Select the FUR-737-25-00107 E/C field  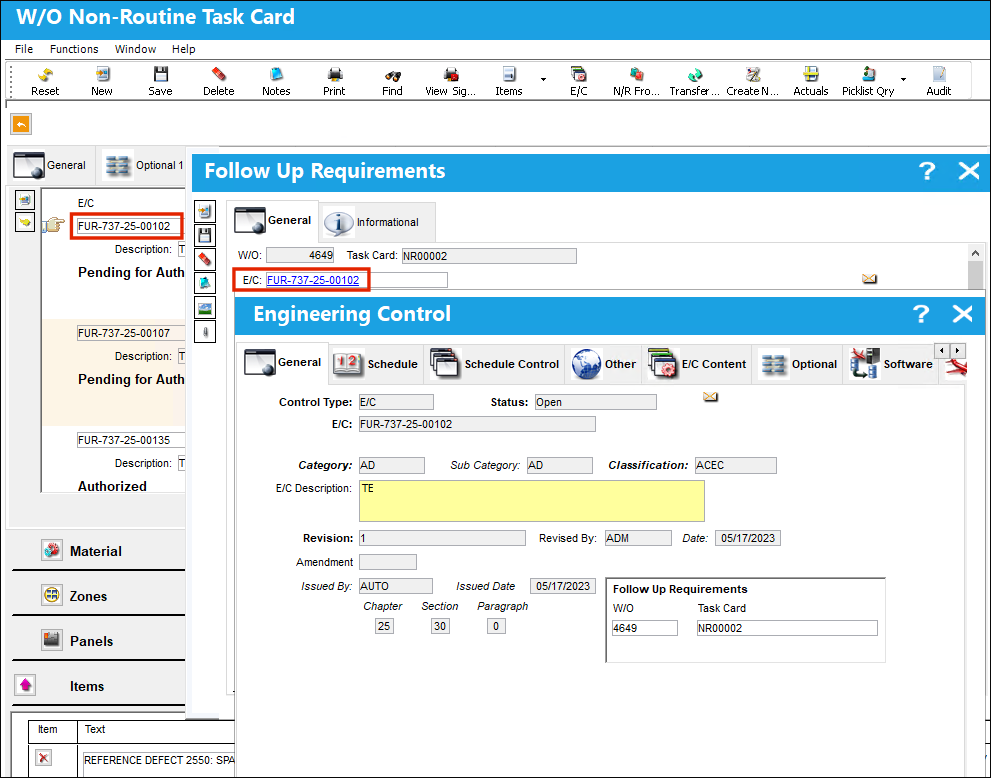[130, 333]
